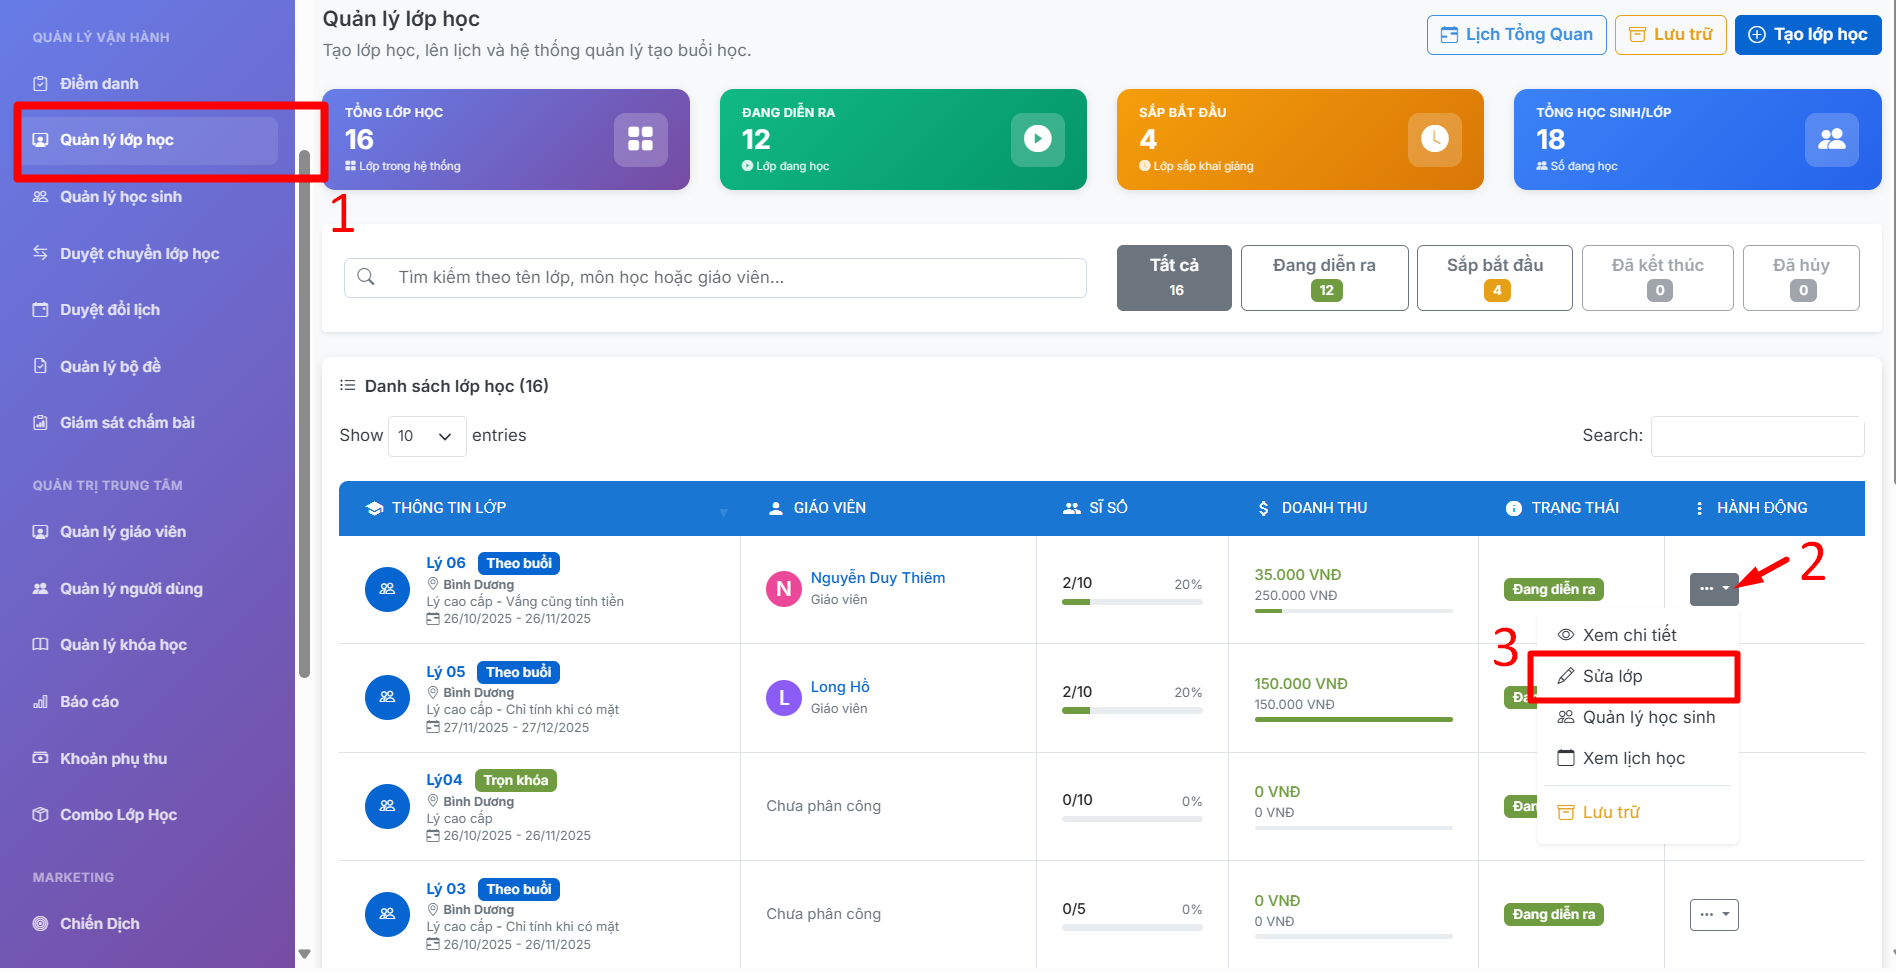Image resolution: width=1896 pixels, height=972 pixels.
Task: Open the Lịch Tổng Quan button
Action: [1516, 35]
